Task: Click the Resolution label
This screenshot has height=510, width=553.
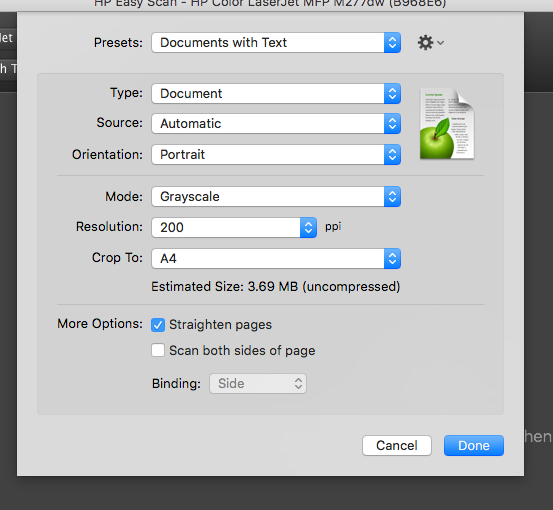Action: [109, 226]
